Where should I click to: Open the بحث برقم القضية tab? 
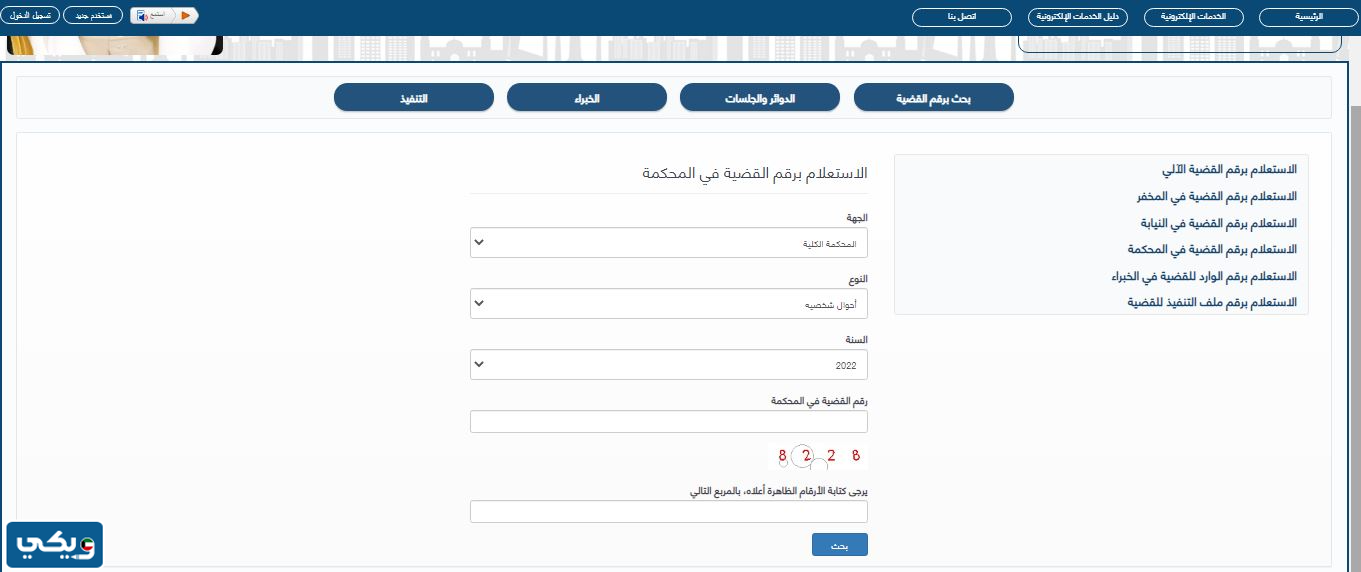pos(933,98)
